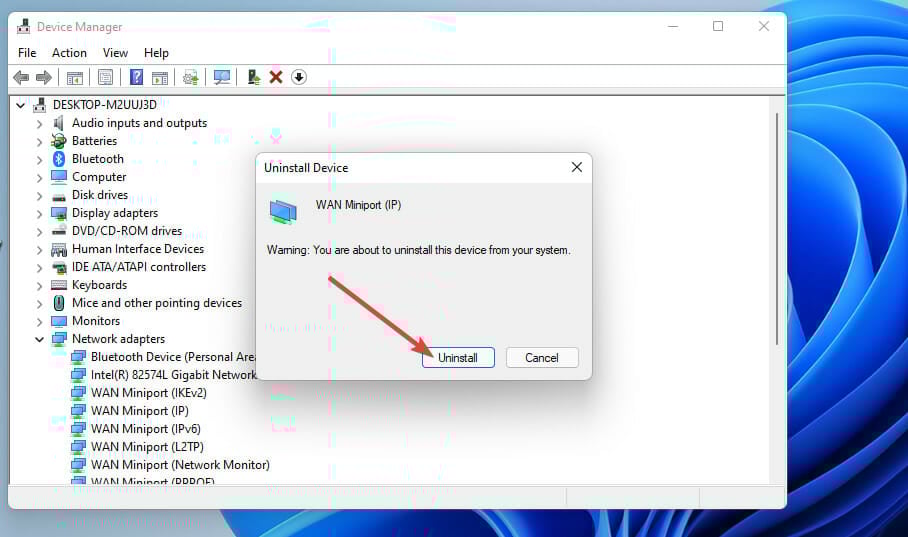Open the View menu
Screen dimensions: 908x537
[115, 53]
